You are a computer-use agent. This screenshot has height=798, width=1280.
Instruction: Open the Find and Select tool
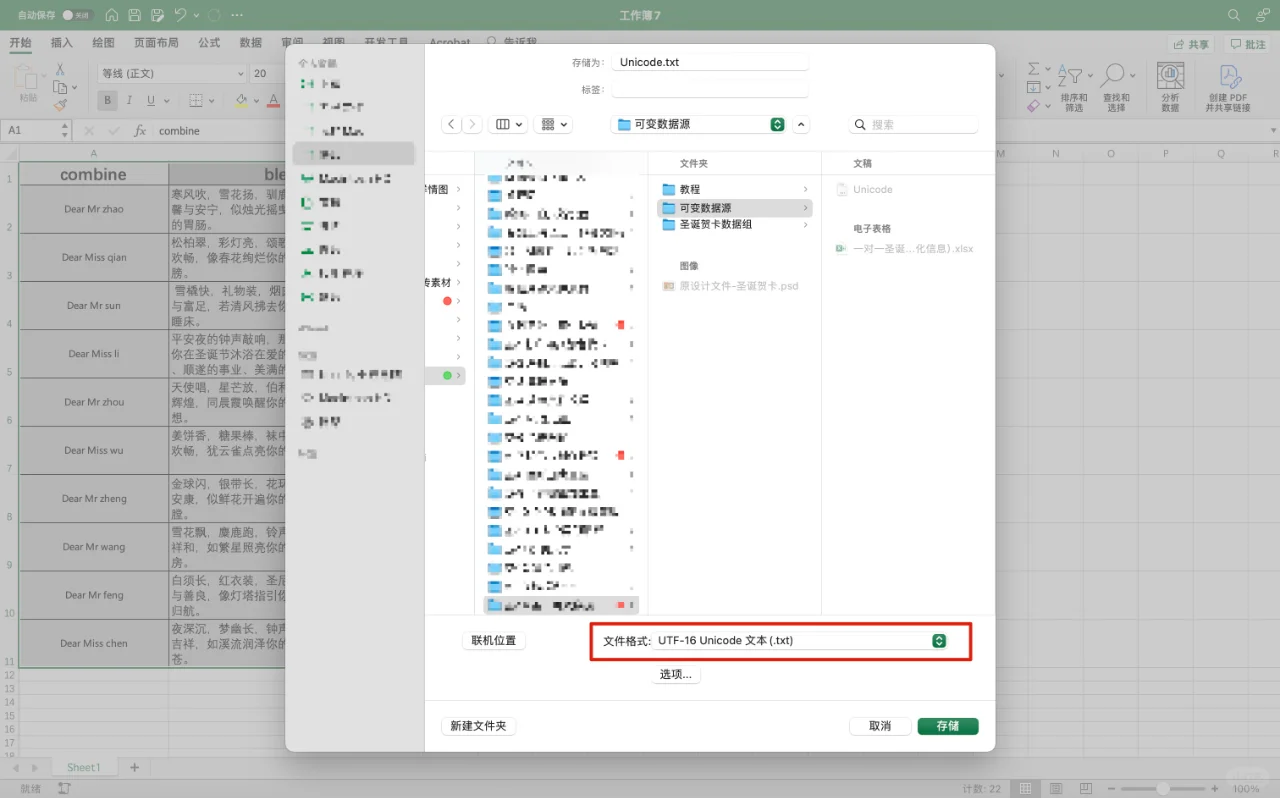click(x=1117, y=86)
